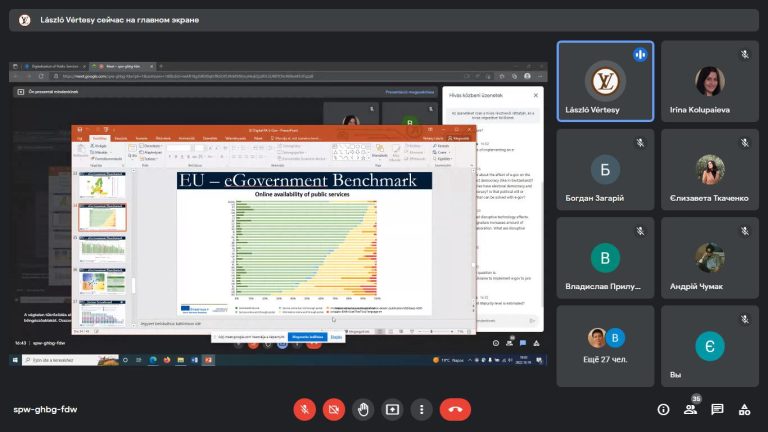Viewport: 768px width, 432px height.
Task: Send the chat message in shared Meet window
Action: coord(532,320)
